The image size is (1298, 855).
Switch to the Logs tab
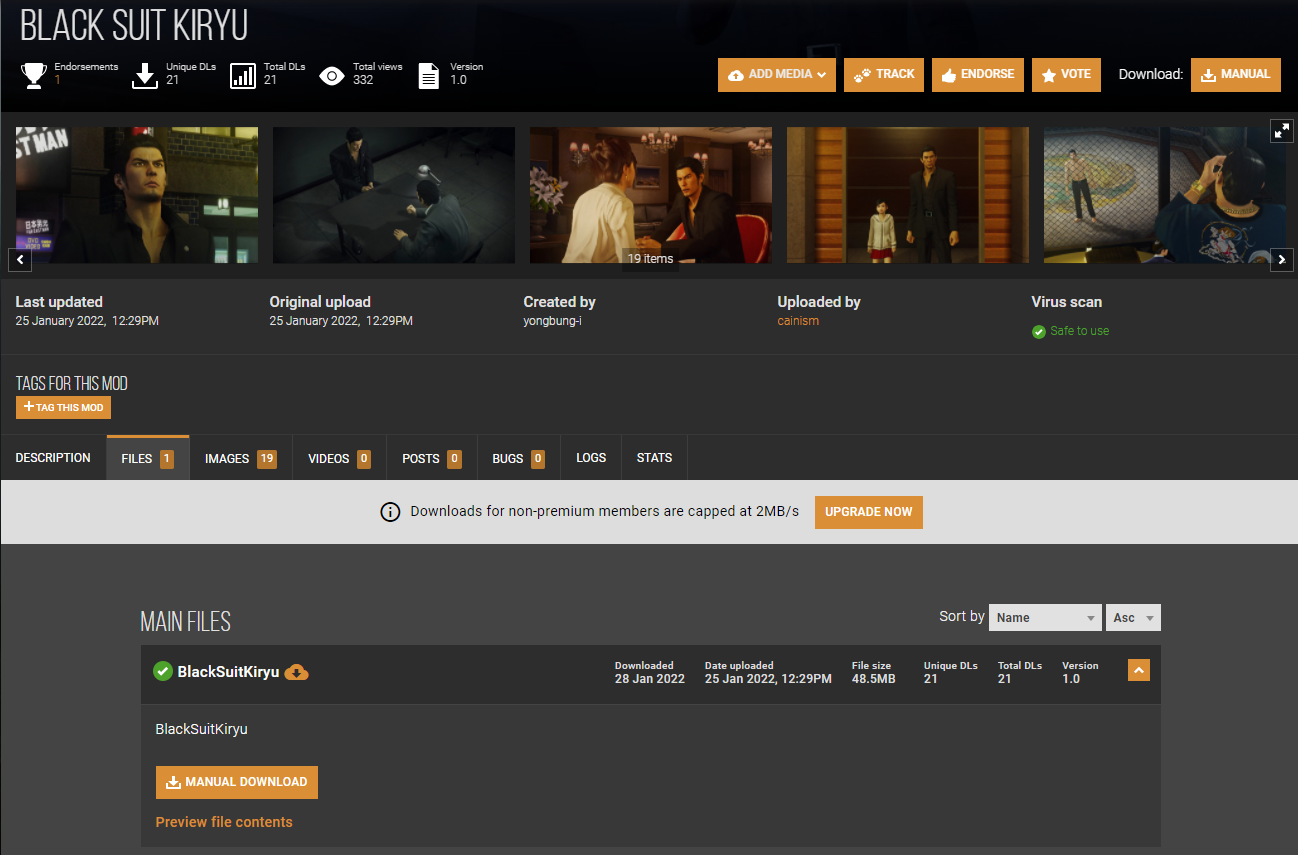pos(591,458)
